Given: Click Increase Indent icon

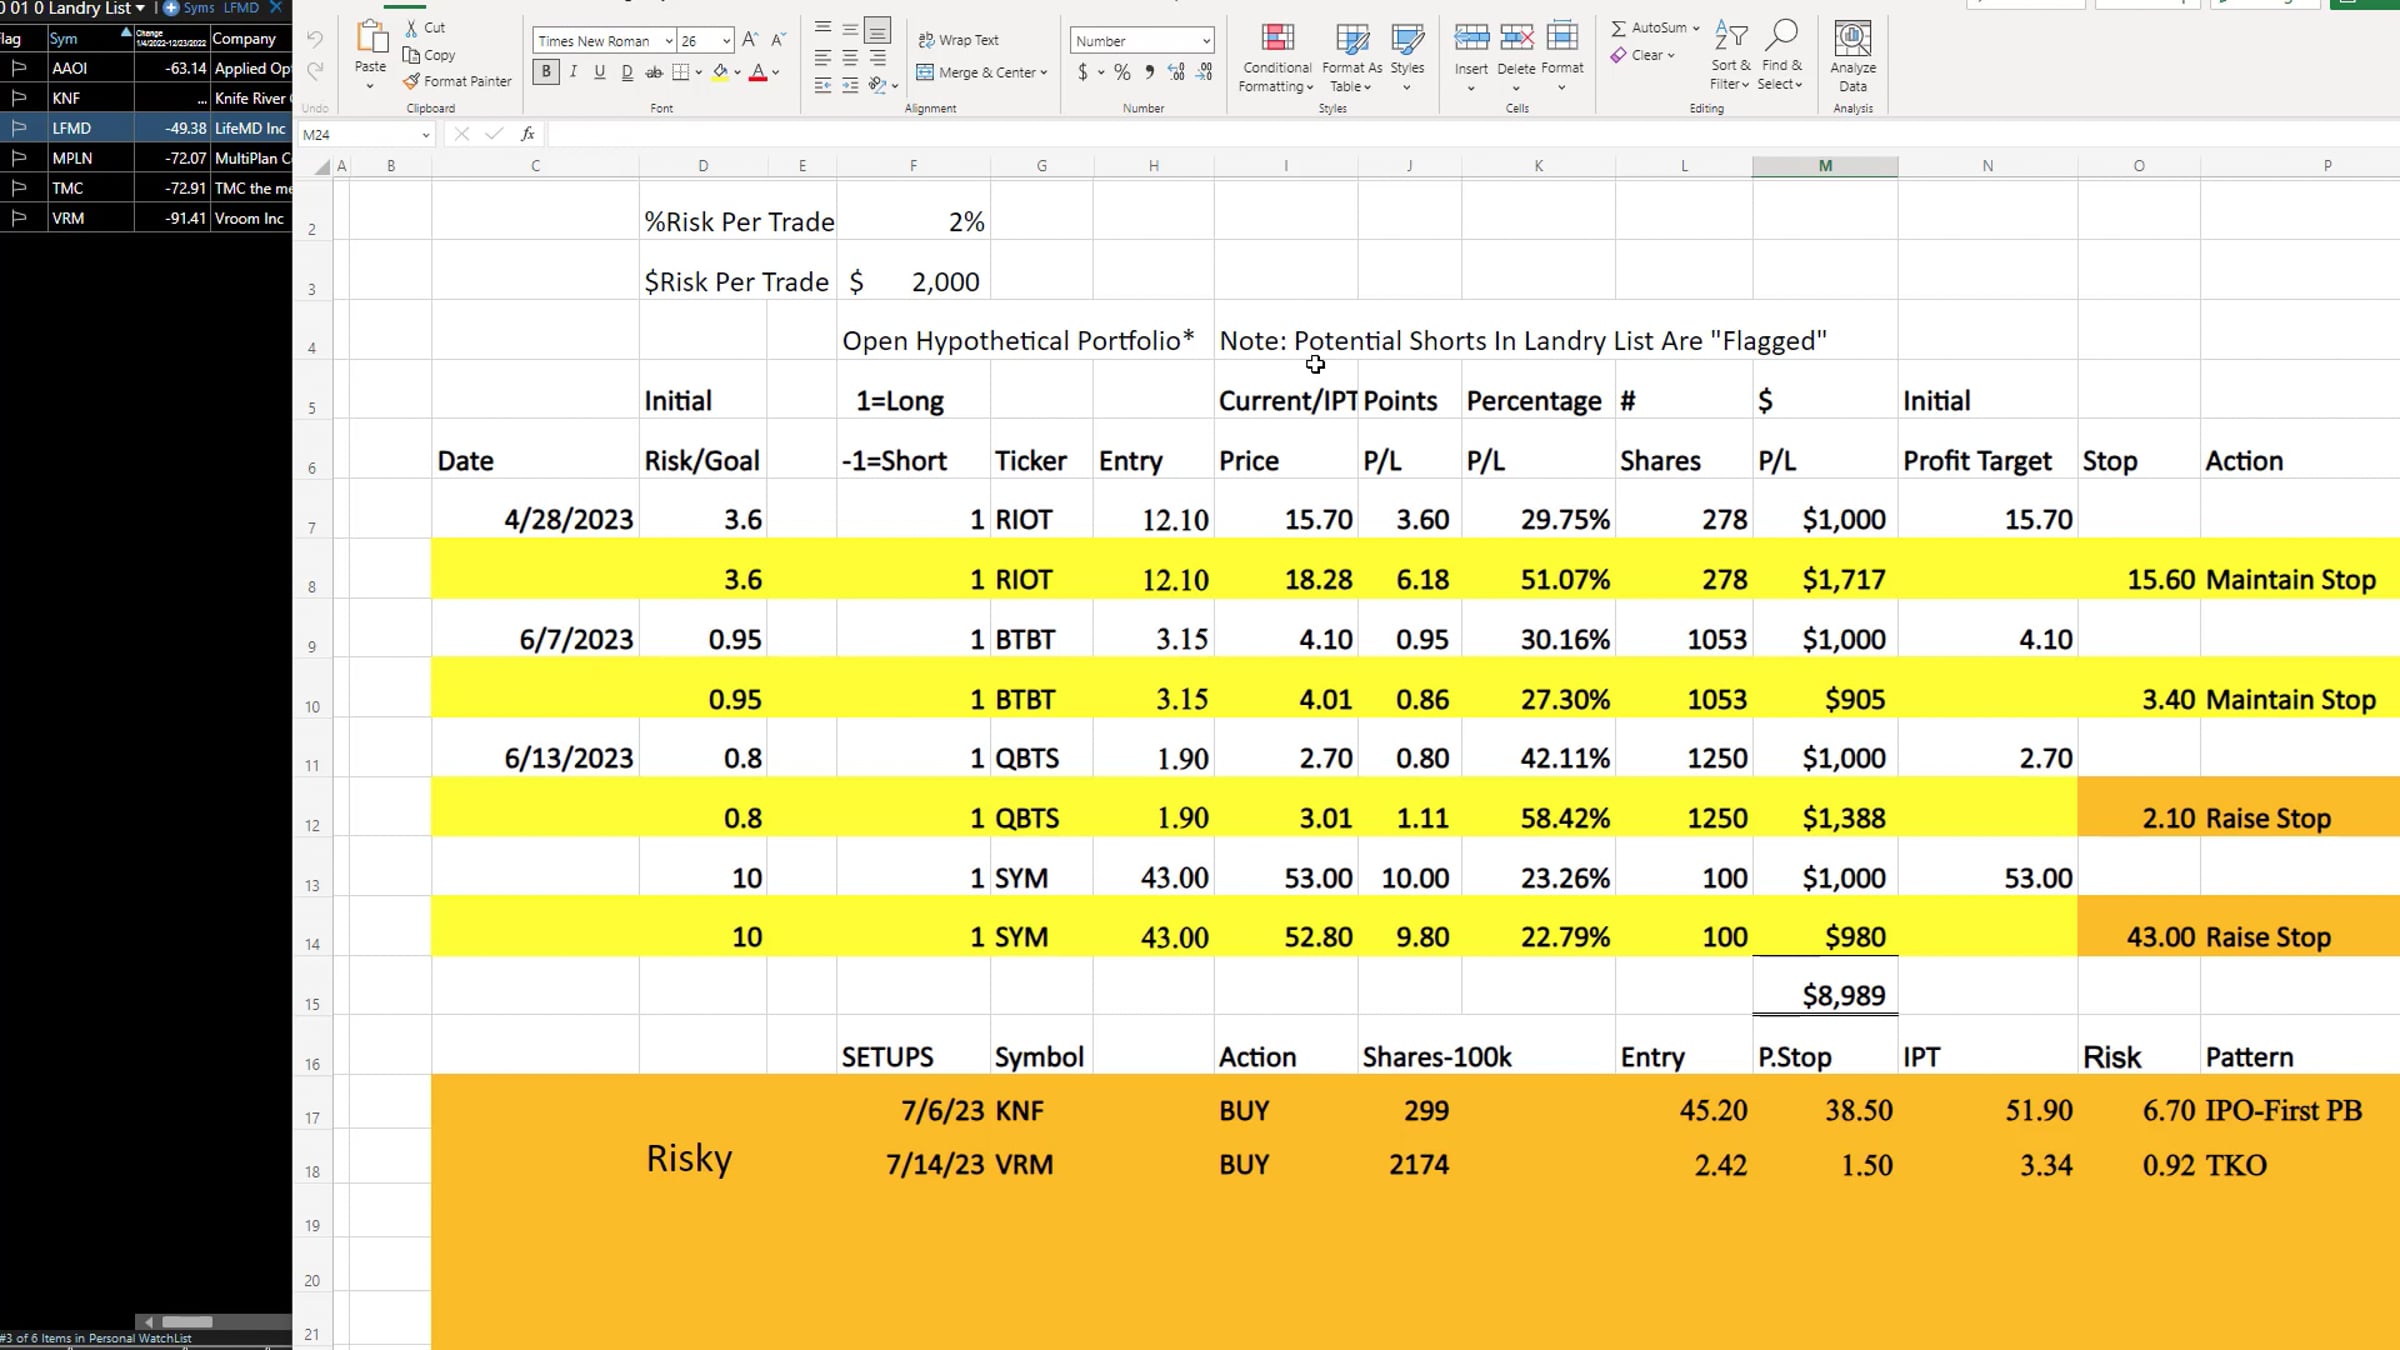Looking at the screenshot, I should (850, 86).
